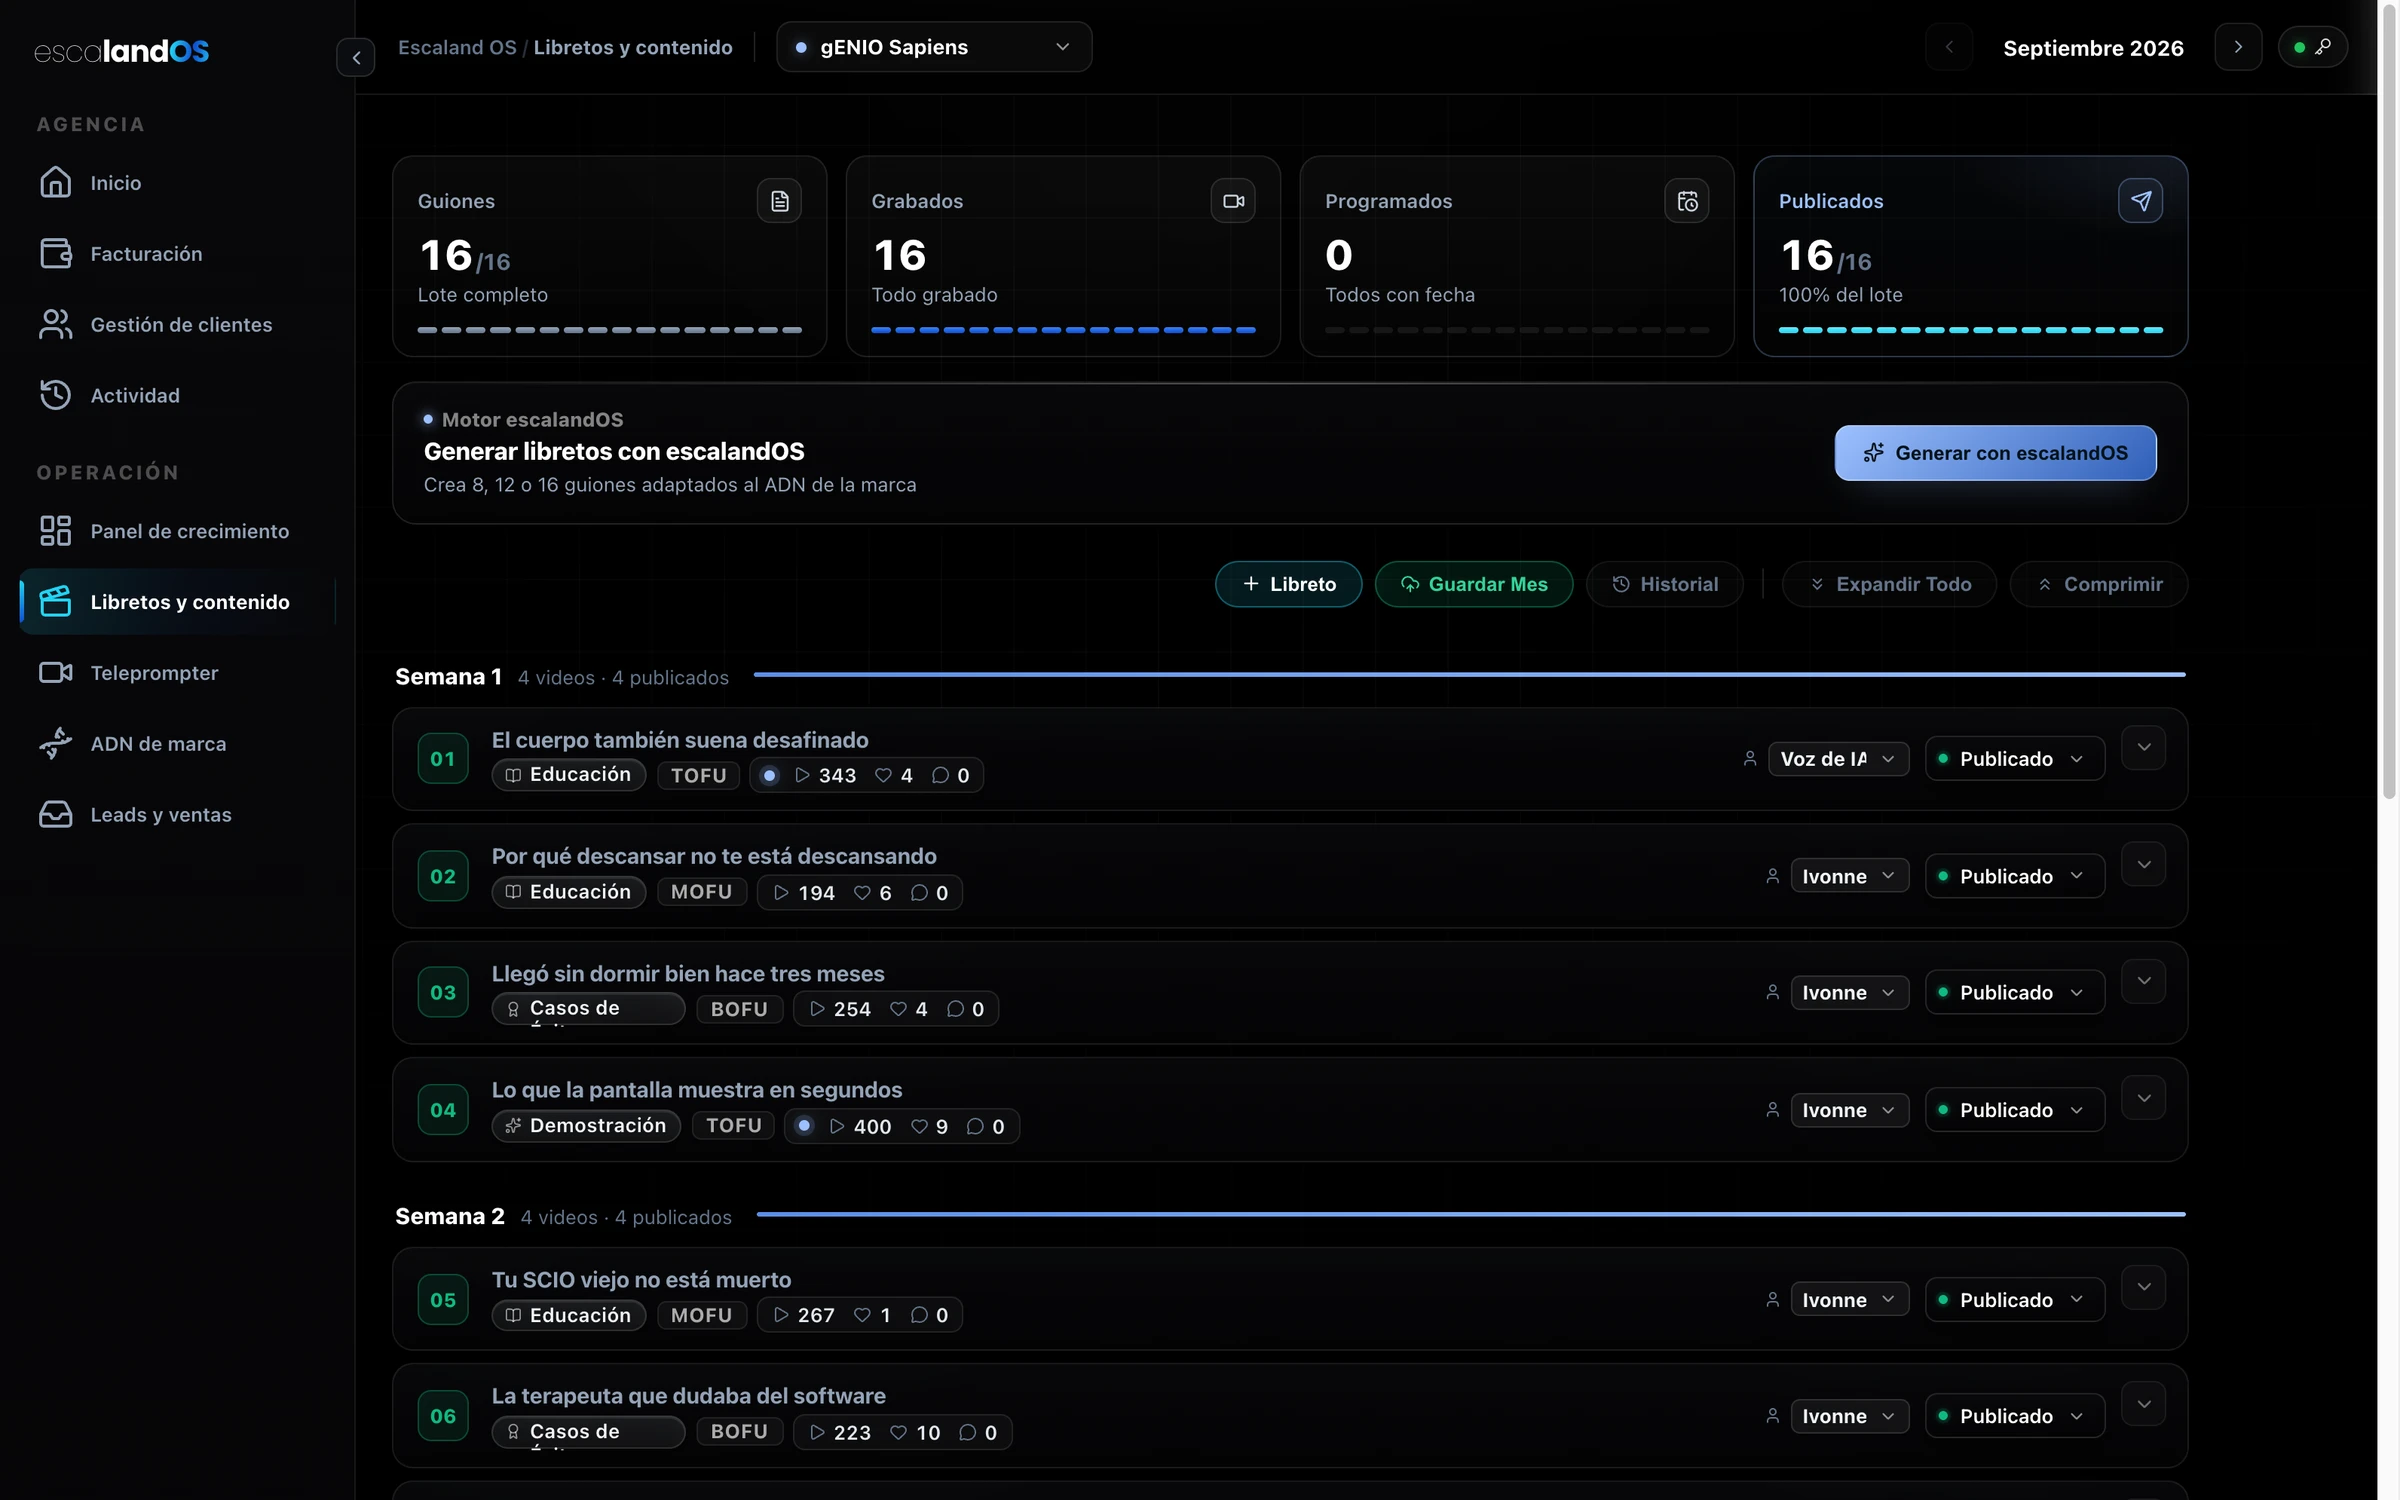
Task: Open Voz de IA assignee dropdown
Action: coord(1838,759)
